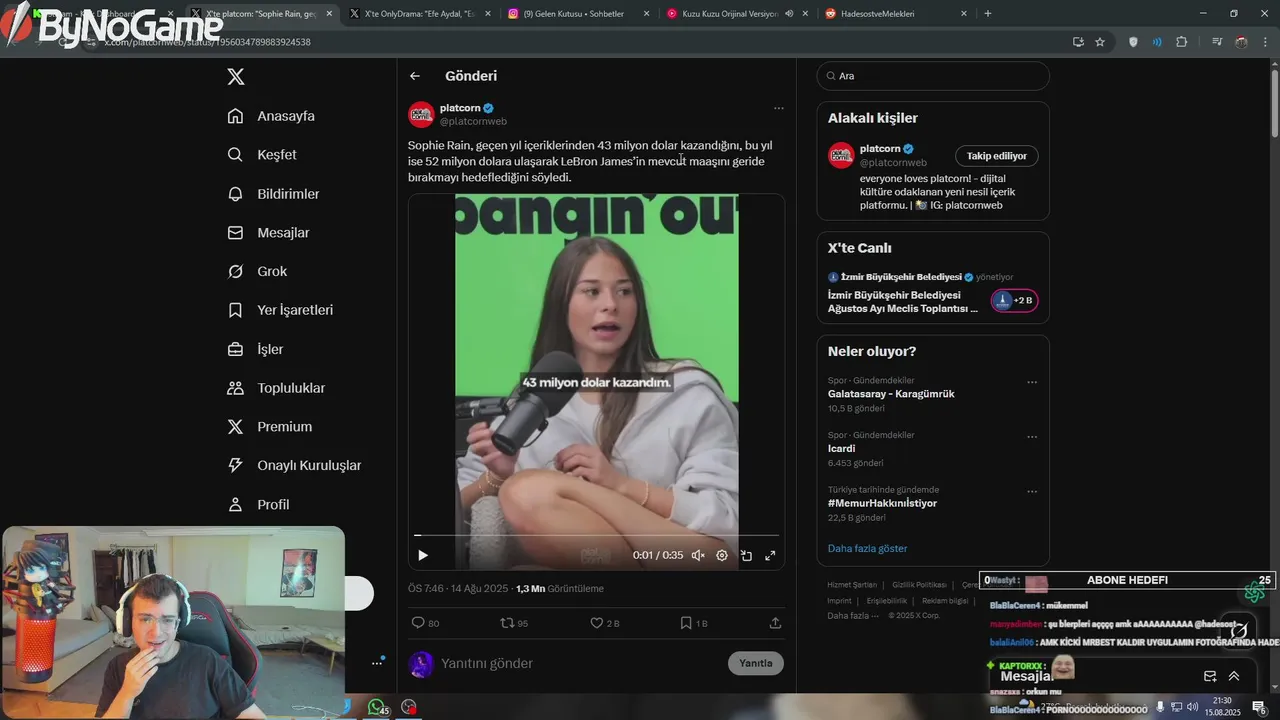Open Windows notification center icon
The height and width of the screenshot is (720, 1280).
[x=1259, y=707]
